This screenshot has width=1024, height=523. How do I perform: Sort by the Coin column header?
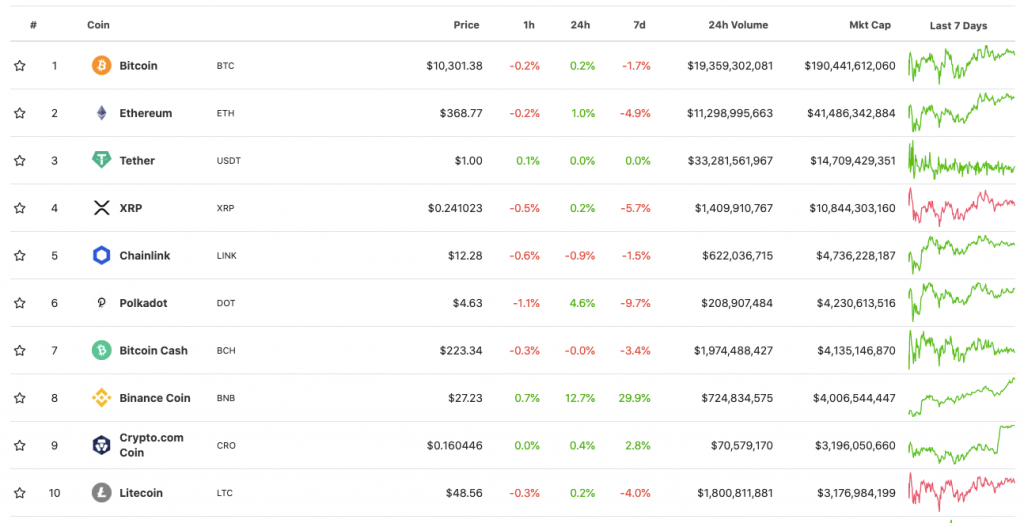(x=99, y=25)
